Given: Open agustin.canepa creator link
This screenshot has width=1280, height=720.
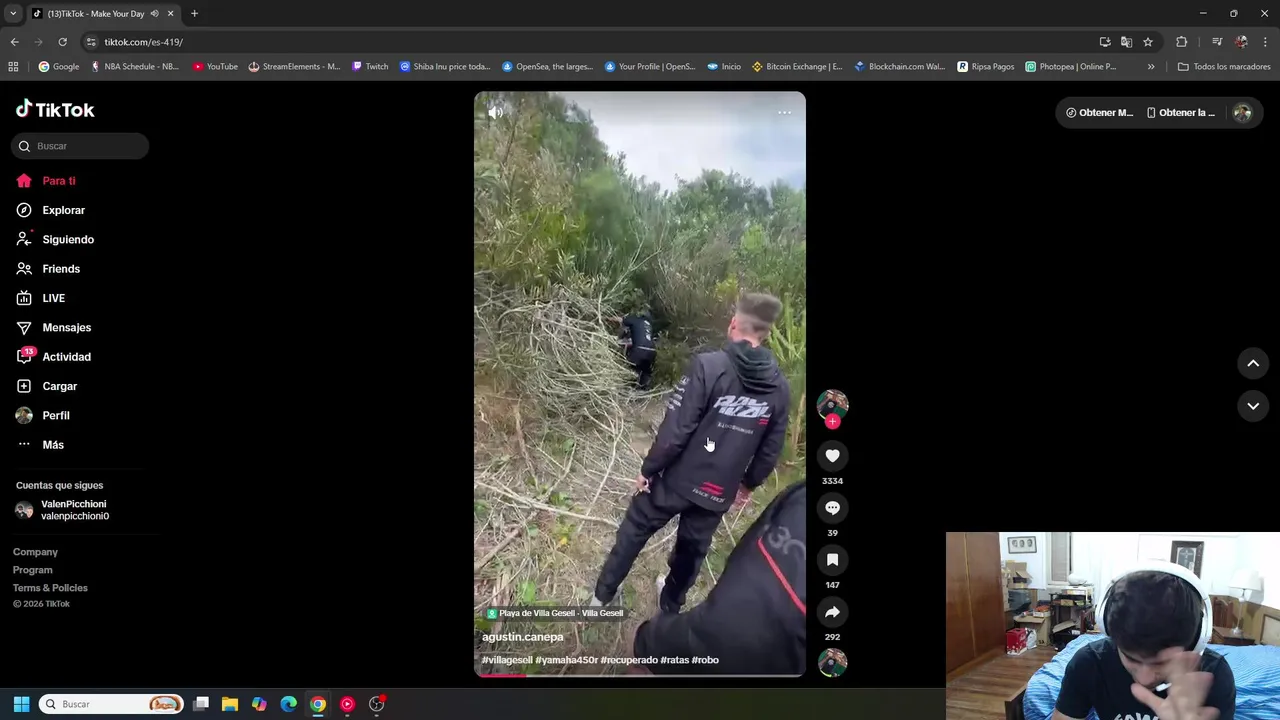Looking at the screenshot, I should 522,637.
